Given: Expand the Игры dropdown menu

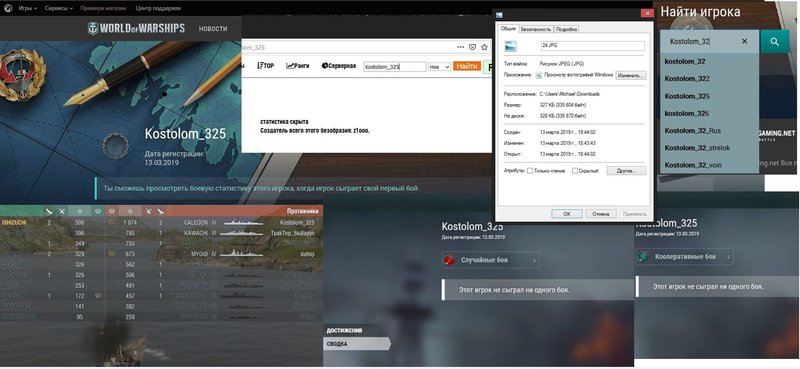Looking at the screenshot, I should [28, 9].
